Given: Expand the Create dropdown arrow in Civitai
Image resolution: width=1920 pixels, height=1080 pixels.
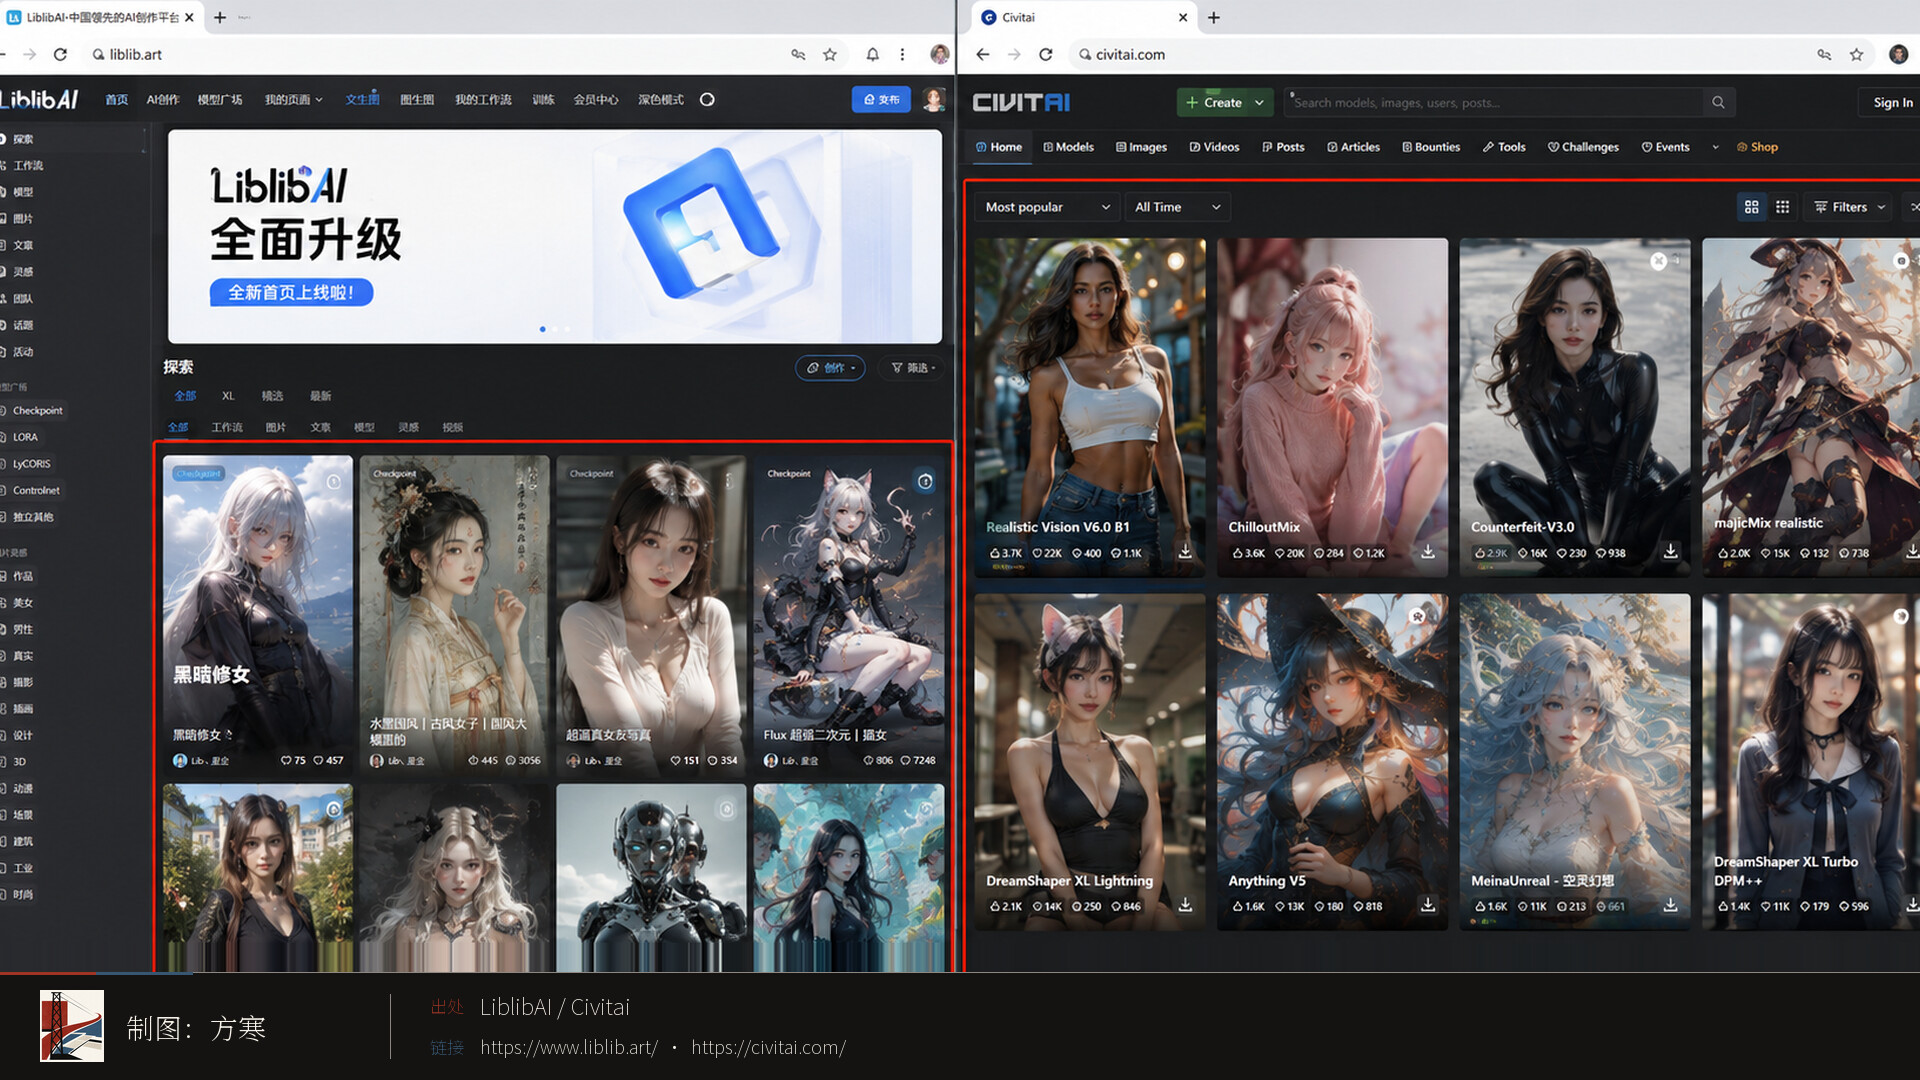Looking at the screenshot, I should point(1259,102).
